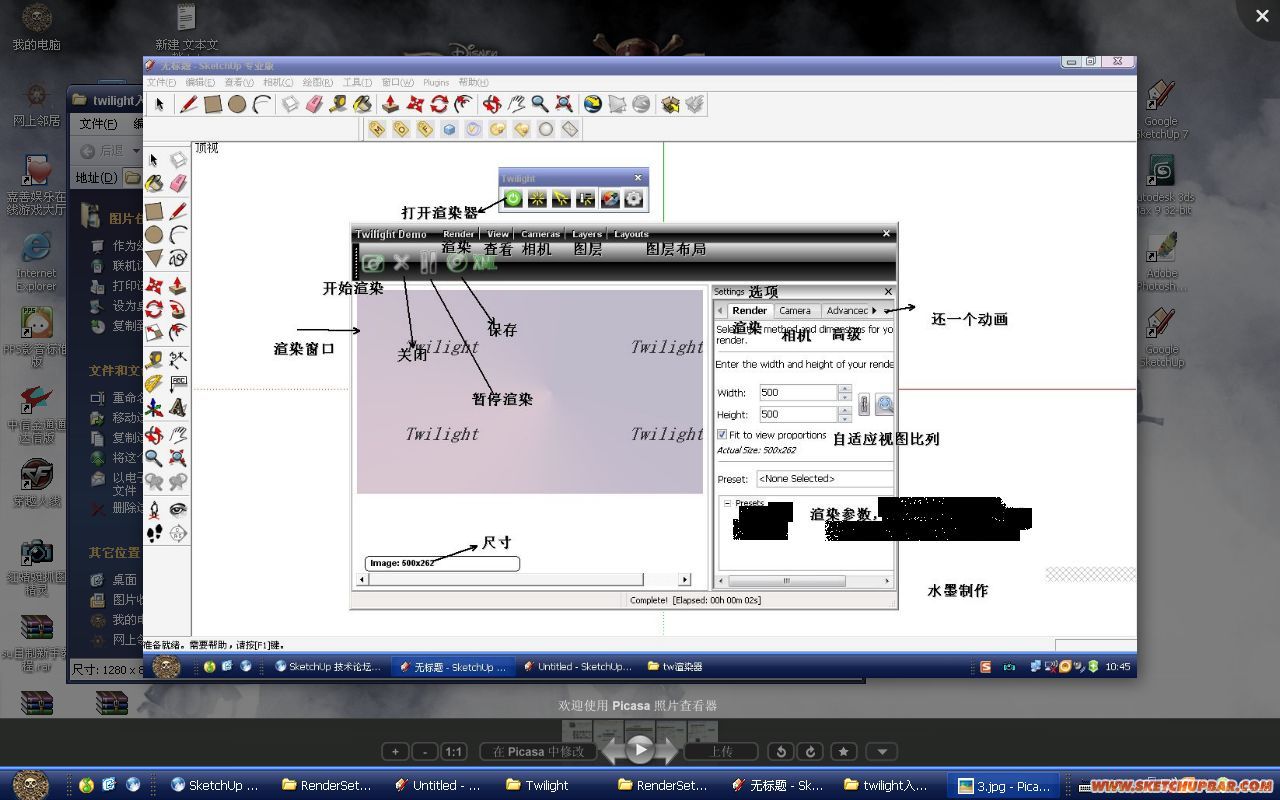Zoom out with the minus button in Picasa viewer

click(x=424, y=752)
